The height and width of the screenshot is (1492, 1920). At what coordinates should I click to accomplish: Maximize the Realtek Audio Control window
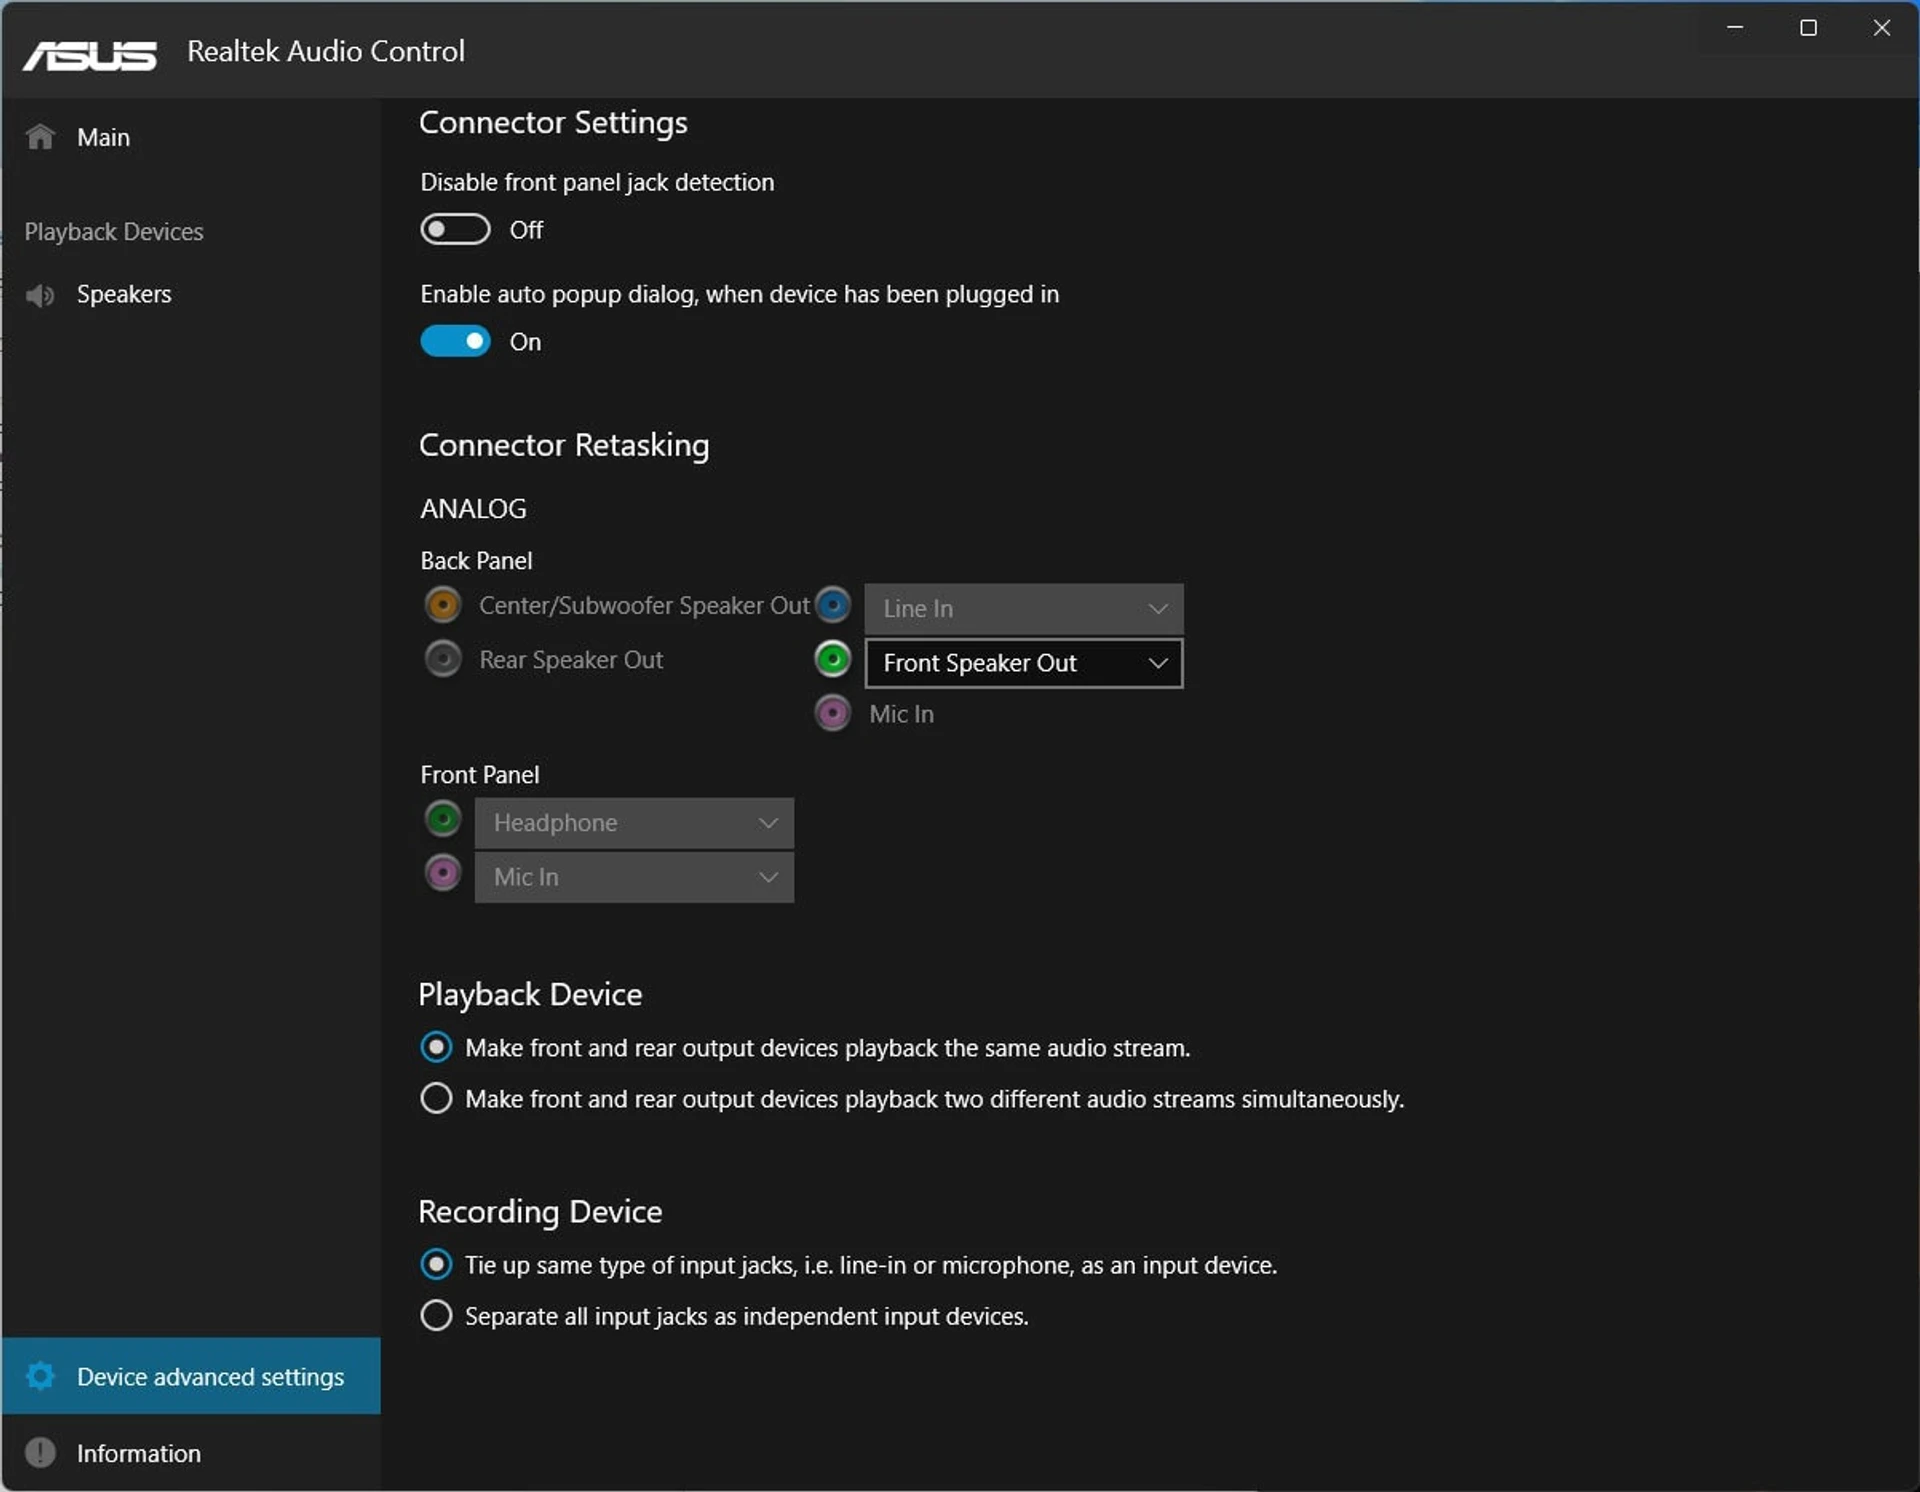(x=1808, y=28)
